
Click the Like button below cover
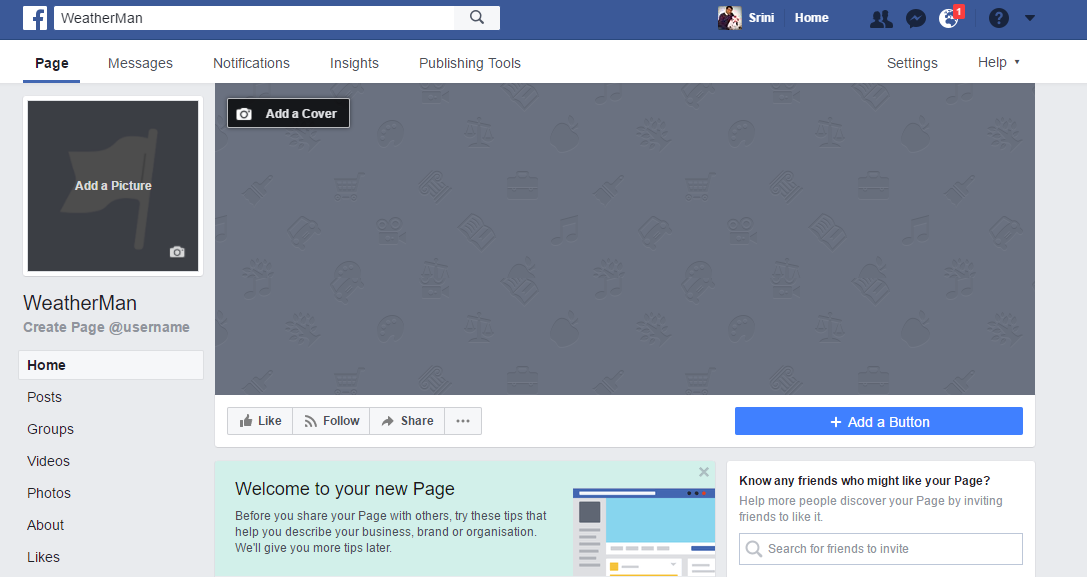[260, 421]
